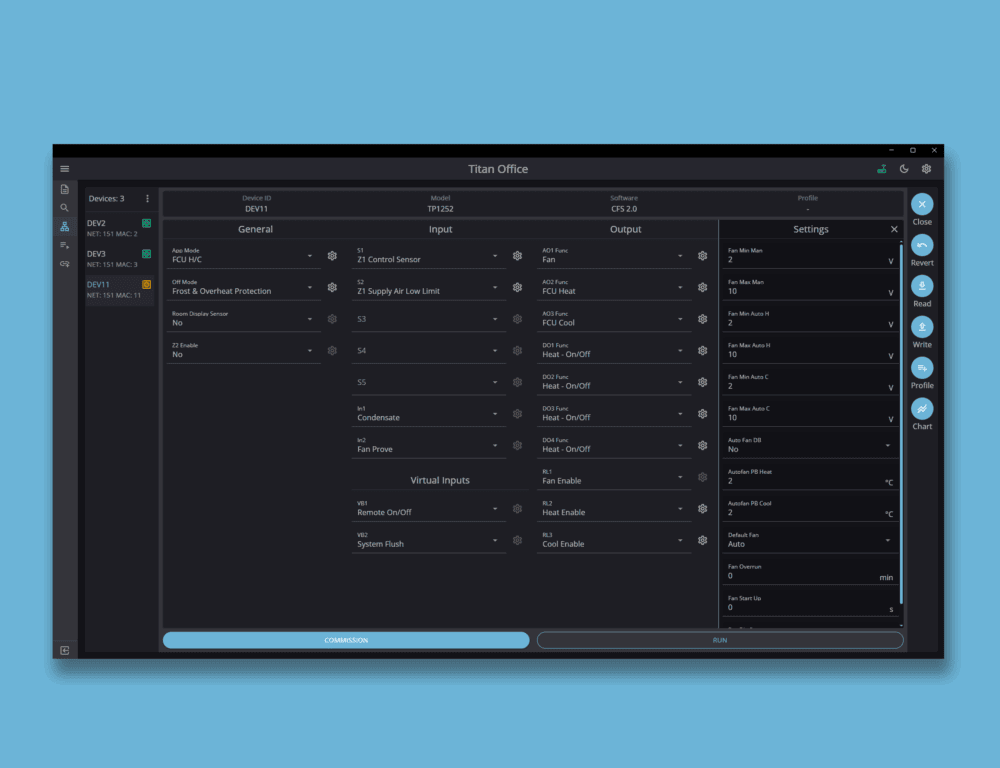Click the green connection status icon
This screenshot has width=1000, height=768.
point(881,168)
